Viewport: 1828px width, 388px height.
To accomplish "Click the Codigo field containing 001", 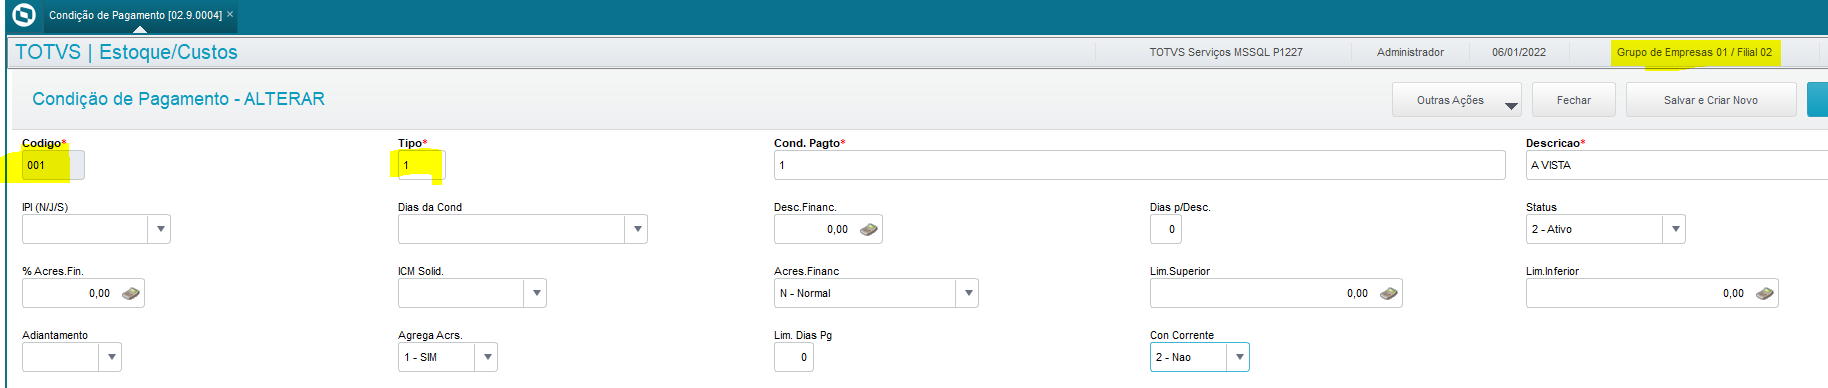I will point(53,165).
